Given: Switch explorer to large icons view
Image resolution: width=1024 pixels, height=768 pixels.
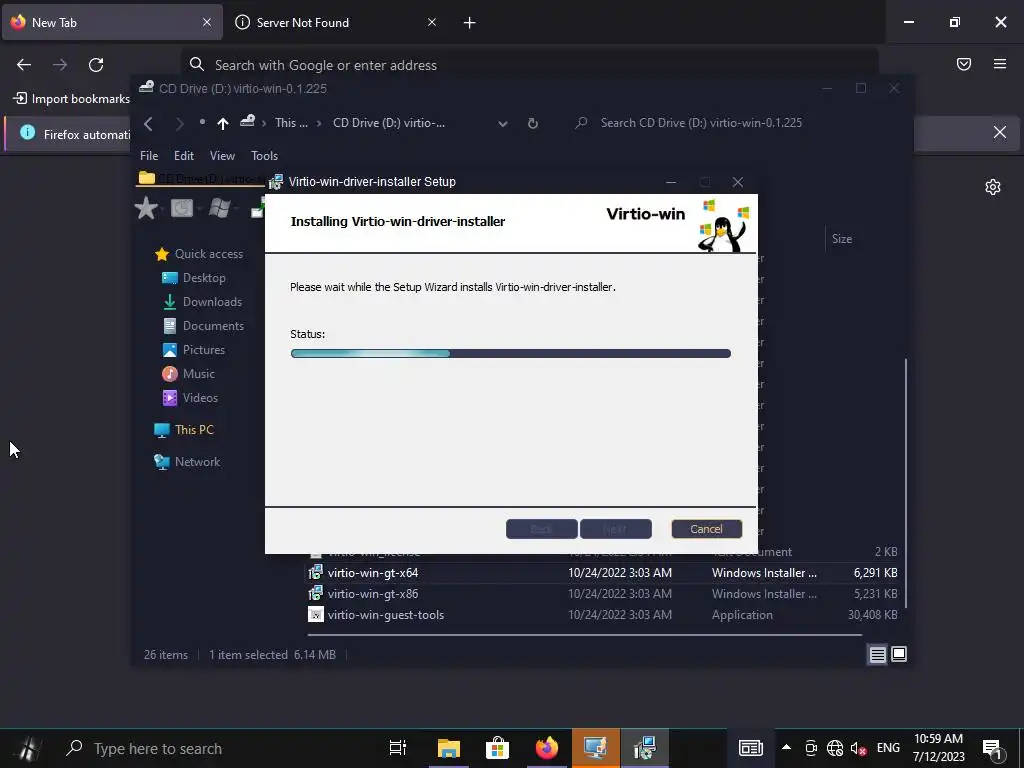Looking at the screenshot, I should pos(899,654).
